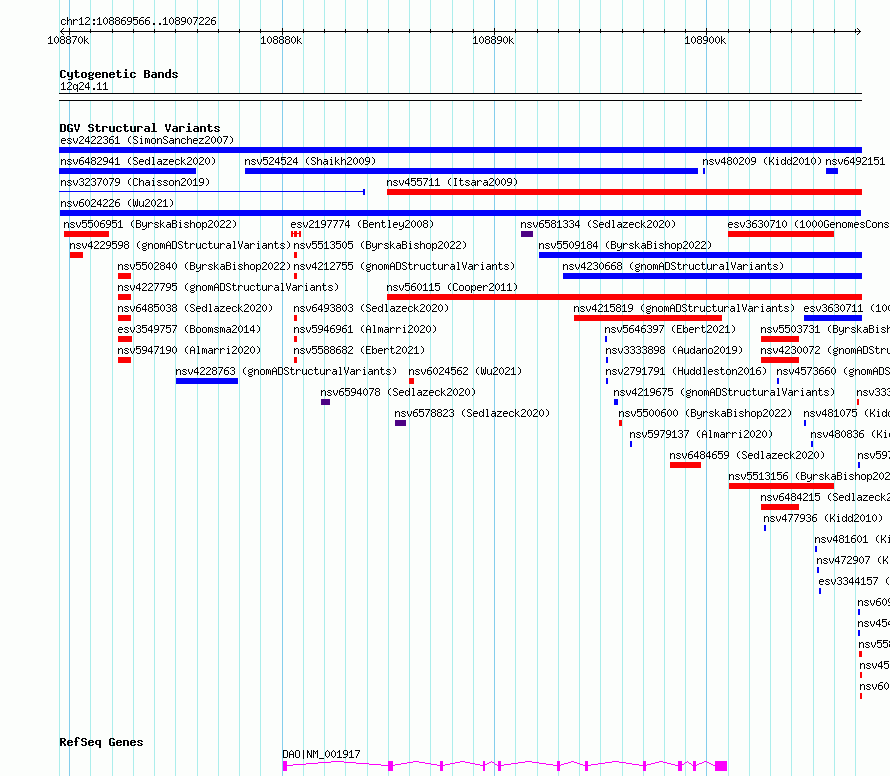The height and width of the screenshot is (776, 890).
Task: Open nsv5588682 (Ebert2021) label
Action: point(359,350)
